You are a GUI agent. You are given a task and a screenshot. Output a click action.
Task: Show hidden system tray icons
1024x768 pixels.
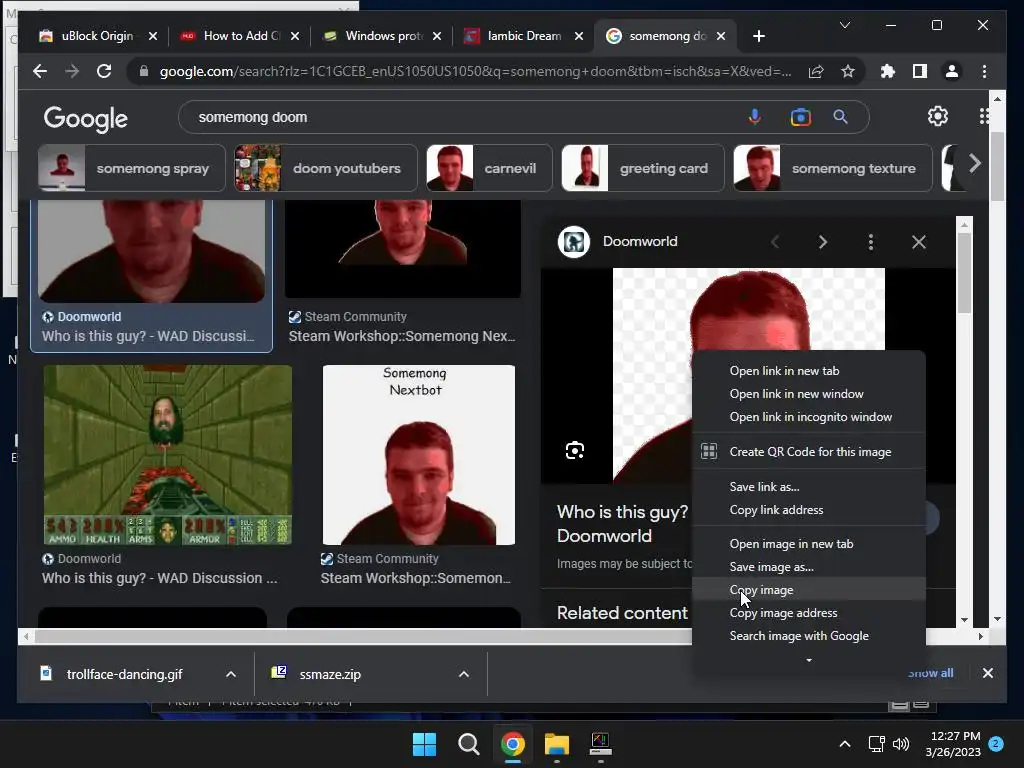(844, 744)
